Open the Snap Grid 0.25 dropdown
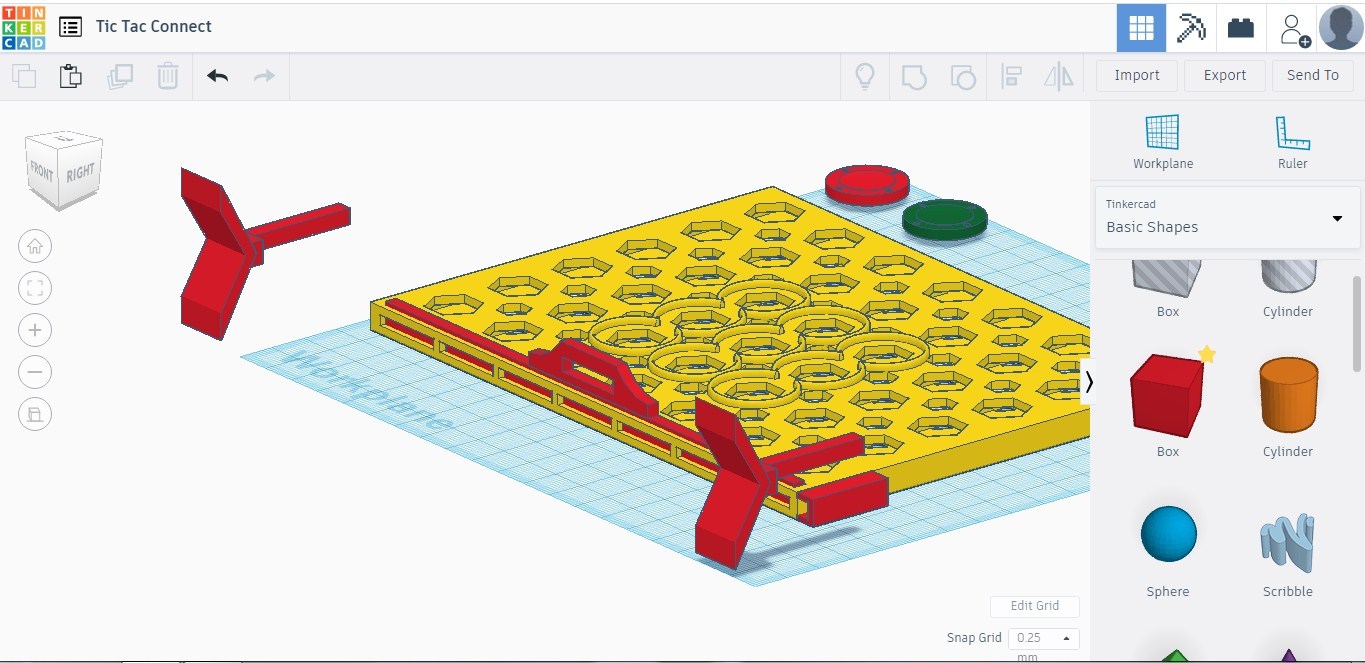 [x=1043, y=638]
